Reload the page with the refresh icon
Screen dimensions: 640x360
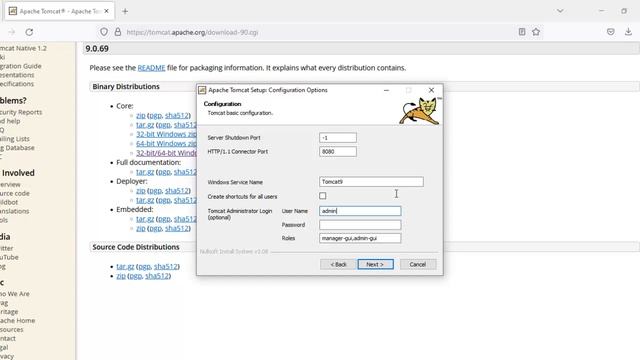29,32
